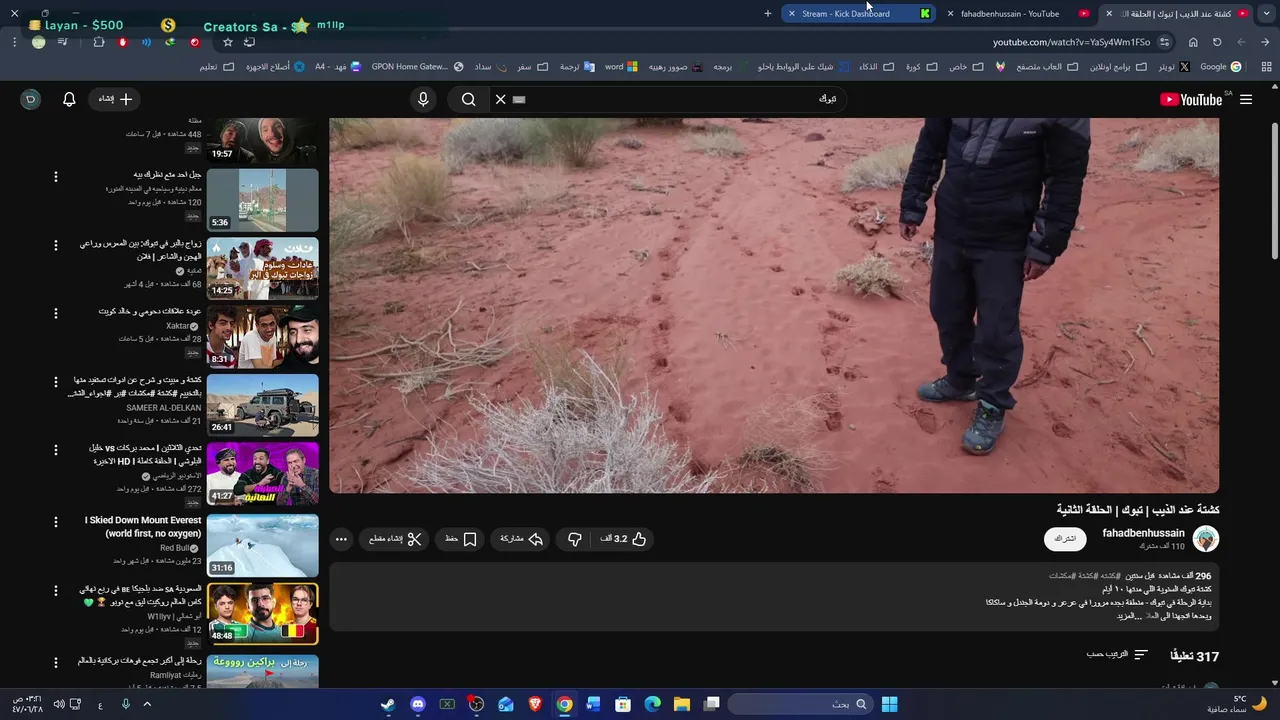Bookmark this page with star icon
The height and width of the screenshot is (720, 1280).
pos(228,42)
